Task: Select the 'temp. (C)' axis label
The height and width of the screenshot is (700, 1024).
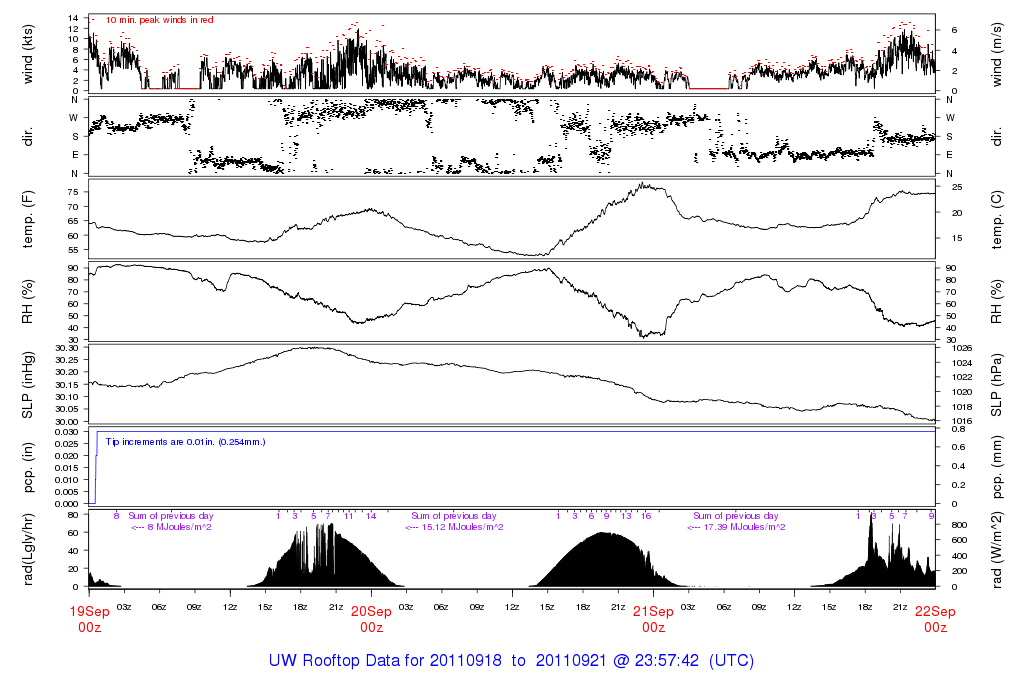Action: [x=1000, y=220]
